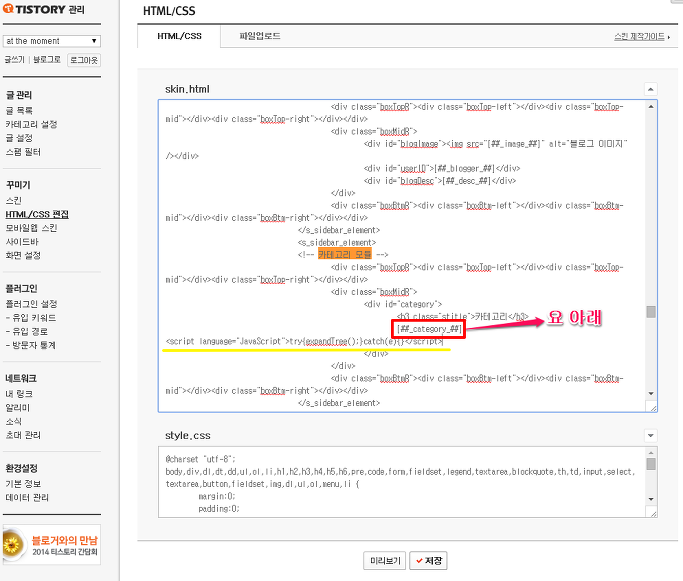Click style.css scrollbar up arrow

point(651,453)
